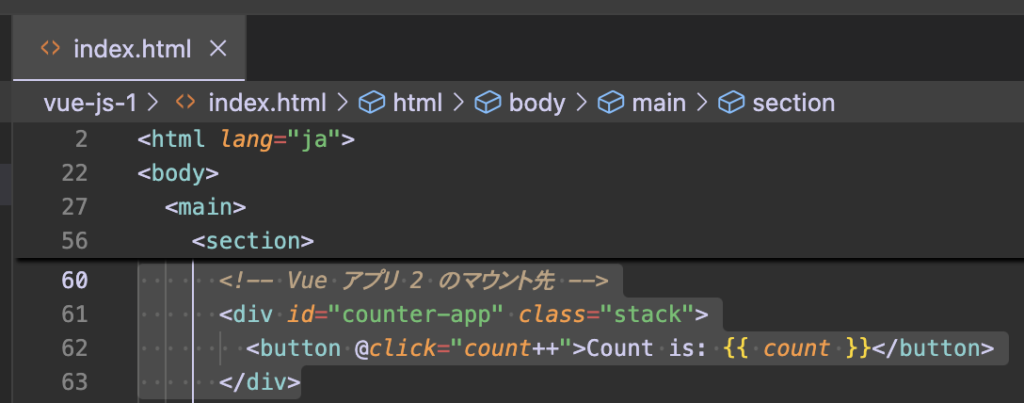The image size is (1024, 403).
Task: Select main symbol in breadcrumb
Action: point(658,103)
